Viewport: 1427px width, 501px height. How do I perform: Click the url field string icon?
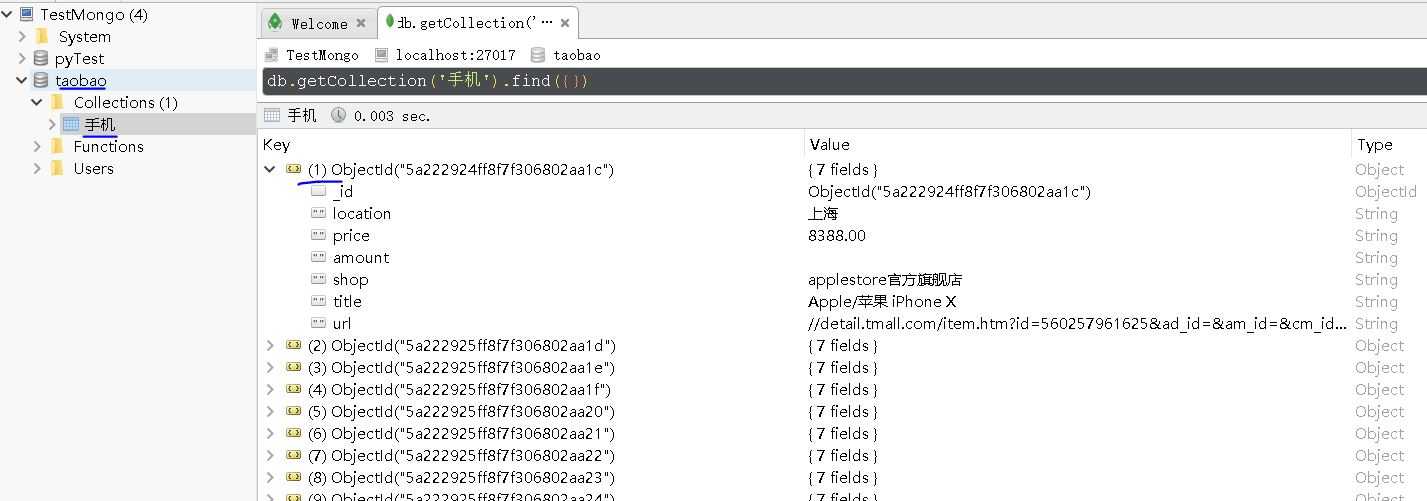(x=318, y=323)
